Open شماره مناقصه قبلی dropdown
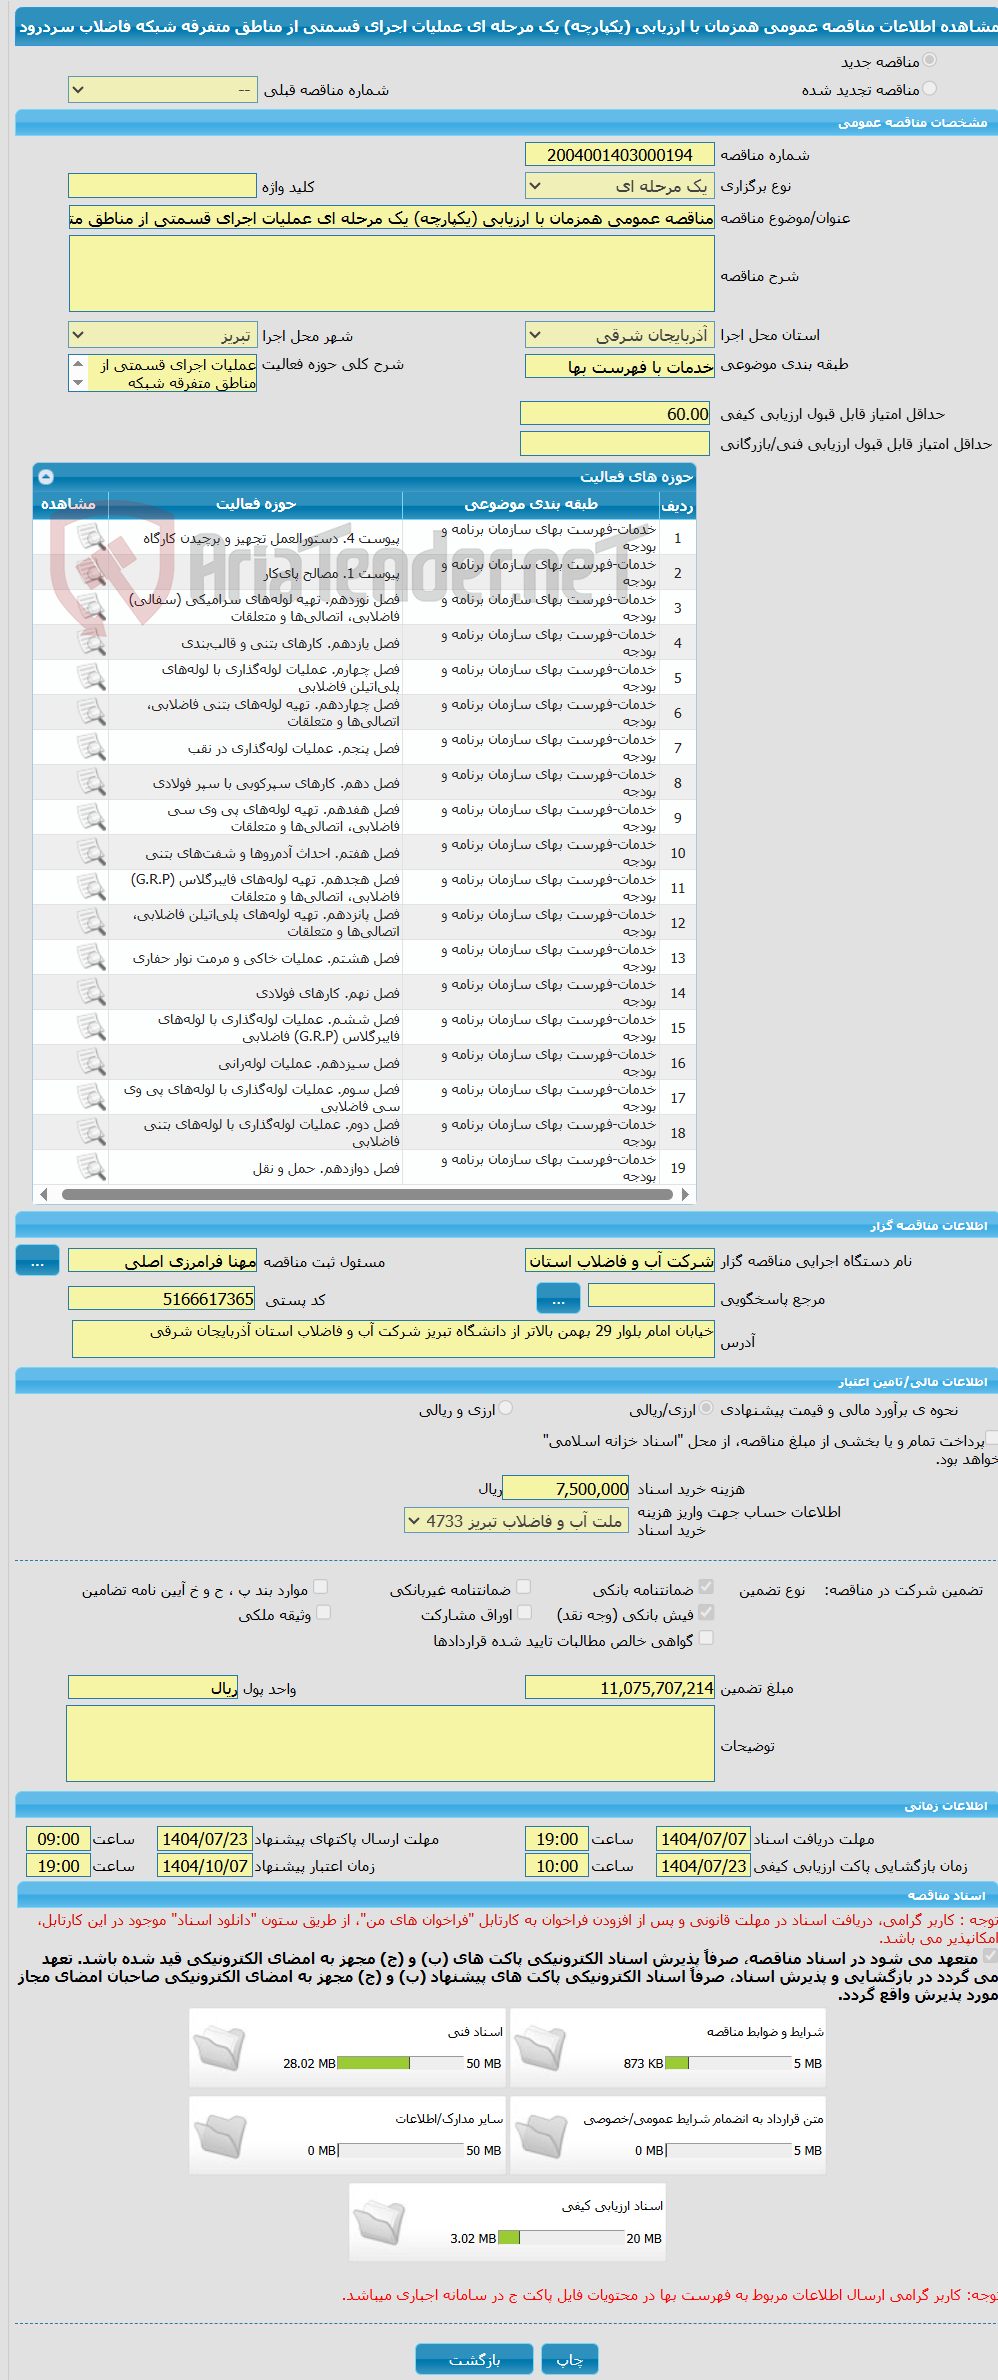Viewport: 998px width, 2380px height. tap(162, 90)
